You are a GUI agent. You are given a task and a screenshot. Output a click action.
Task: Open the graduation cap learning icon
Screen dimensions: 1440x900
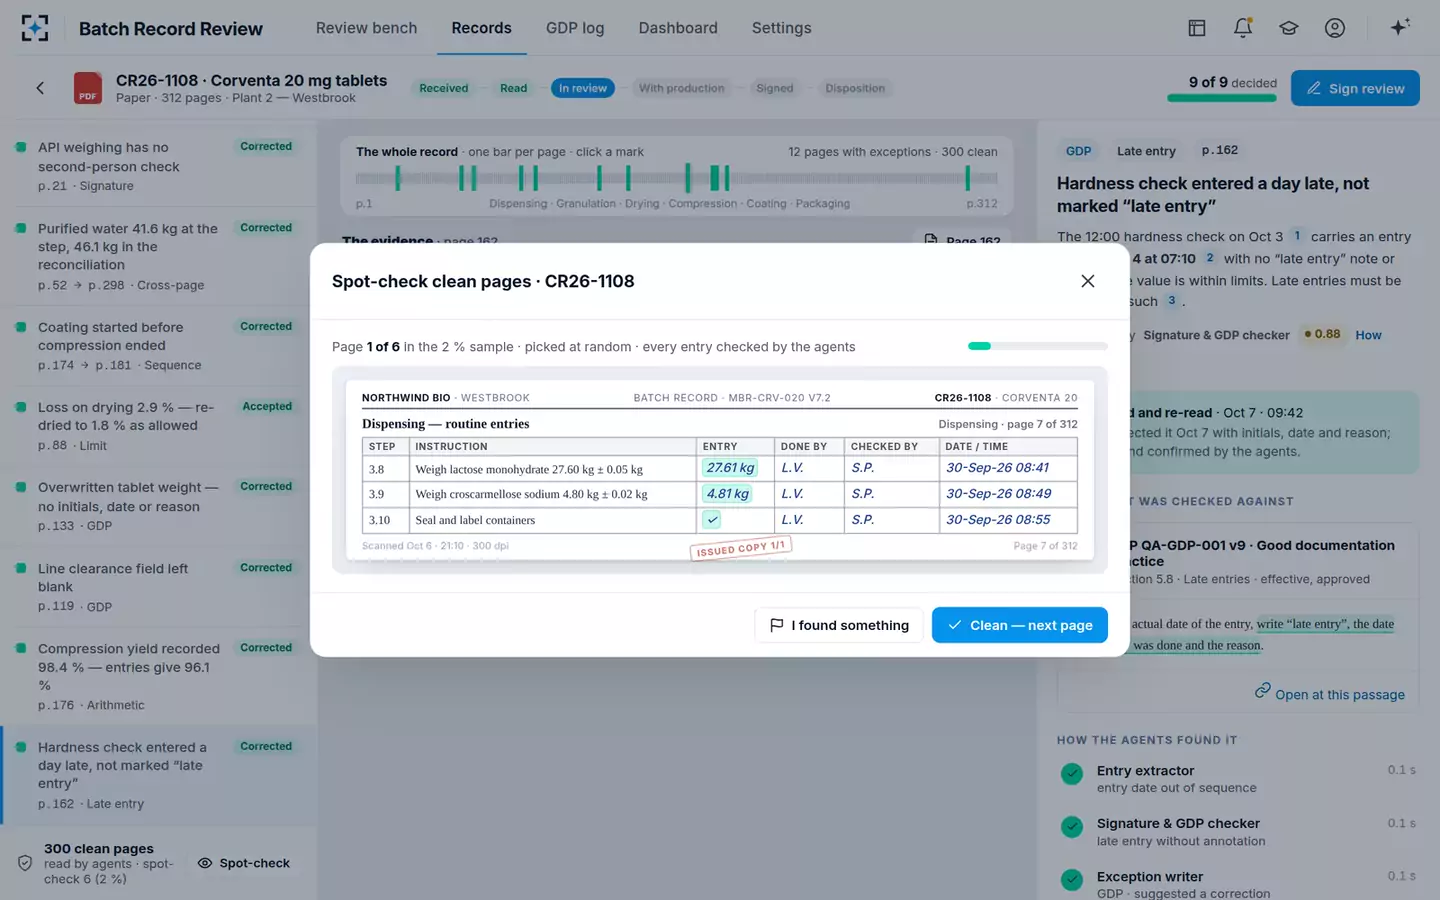[x=1289, y=28]
